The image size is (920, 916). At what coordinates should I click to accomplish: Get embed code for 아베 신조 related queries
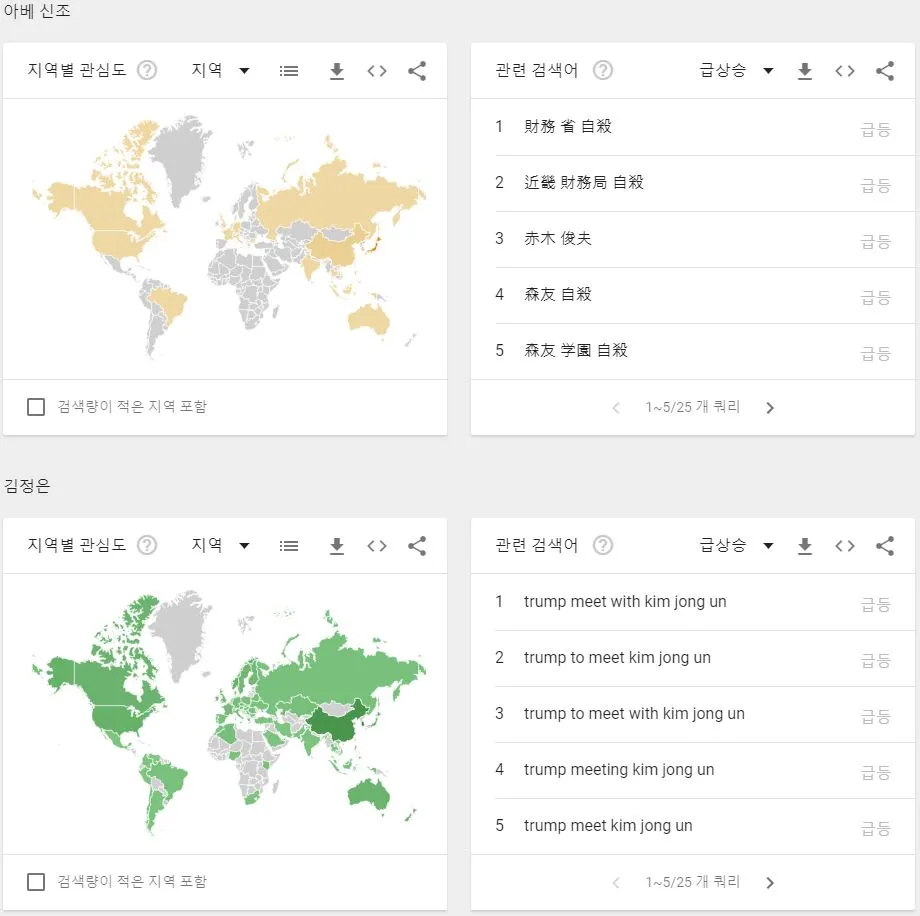845,71
